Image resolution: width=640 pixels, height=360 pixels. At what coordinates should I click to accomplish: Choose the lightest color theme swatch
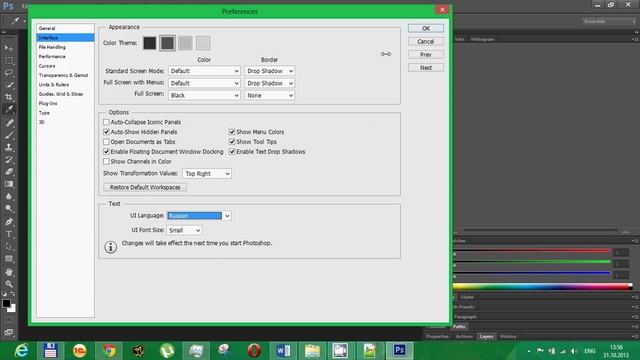point(203,43)
